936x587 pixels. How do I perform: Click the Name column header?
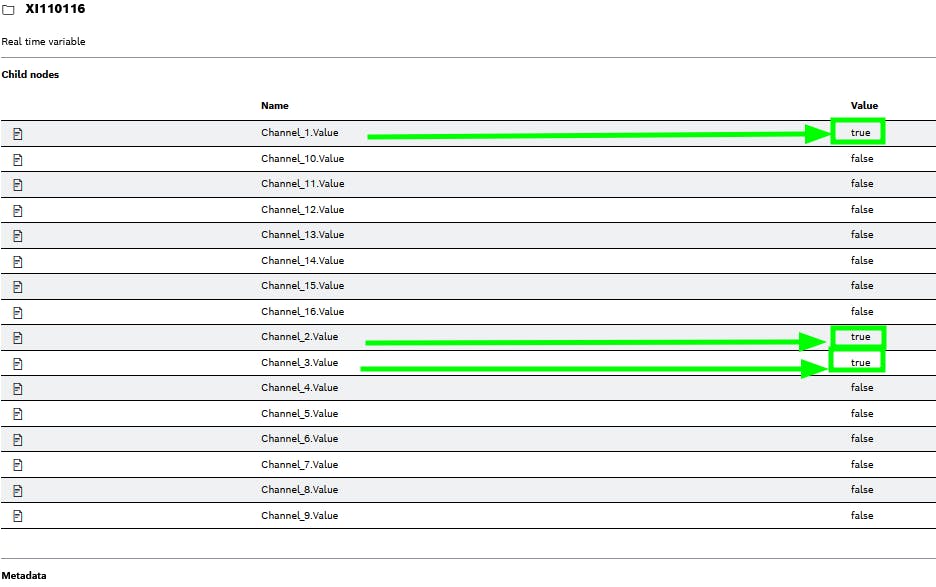[x=275, y=106]
